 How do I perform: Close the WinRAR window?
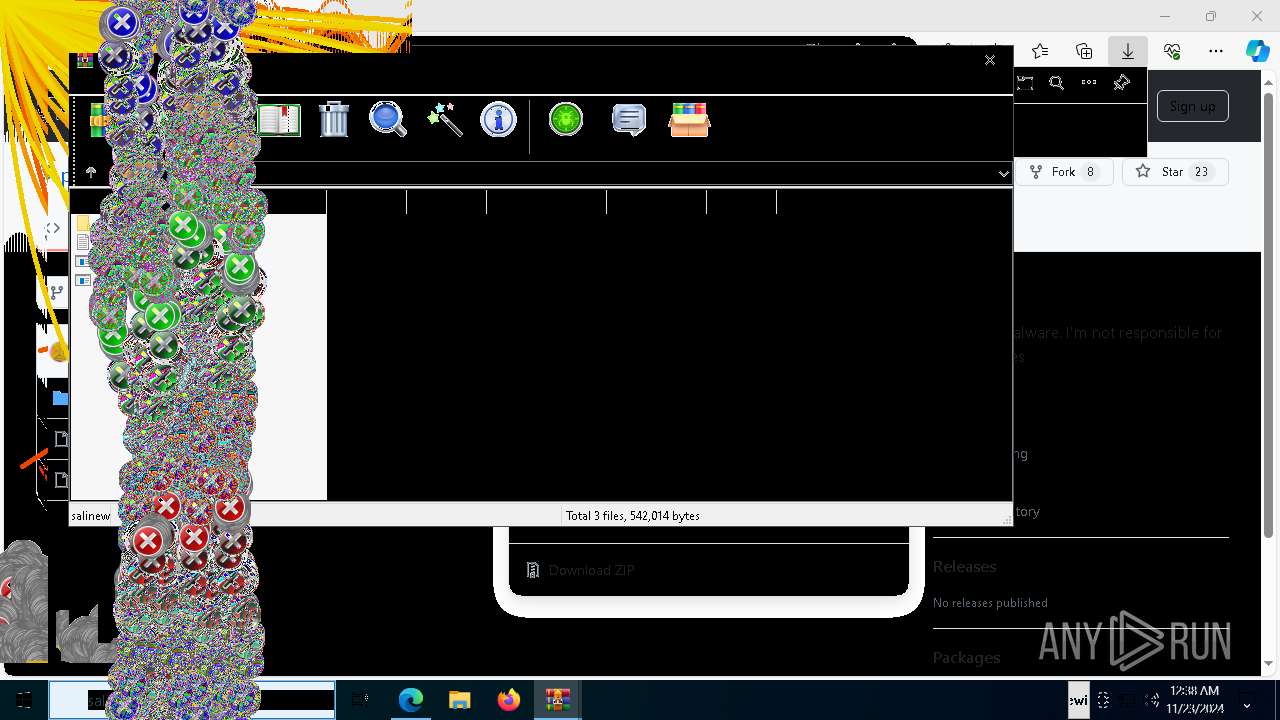coord(990,60)
